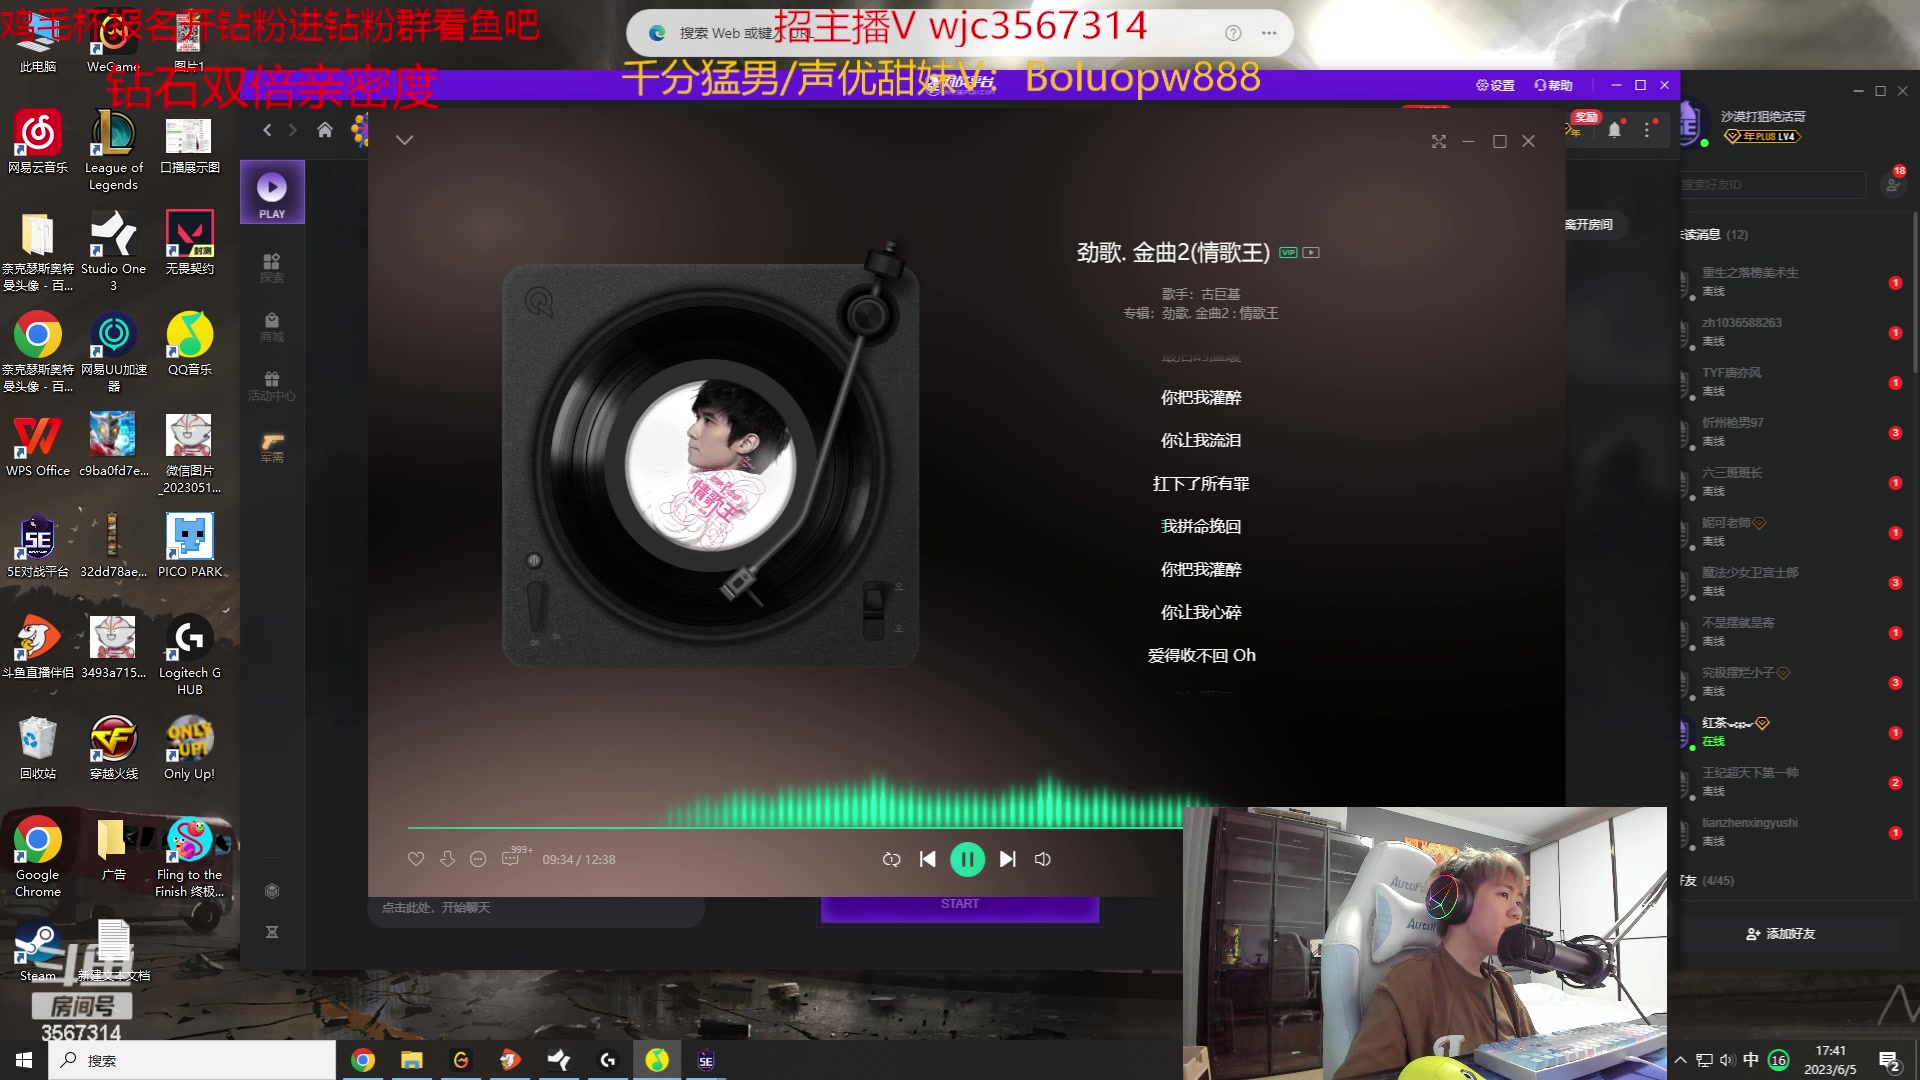Open the 网易云音乐 desktop shortcut
Image resolution: width=1920 pixels, height=1080 pixels.
click(38, 141)
